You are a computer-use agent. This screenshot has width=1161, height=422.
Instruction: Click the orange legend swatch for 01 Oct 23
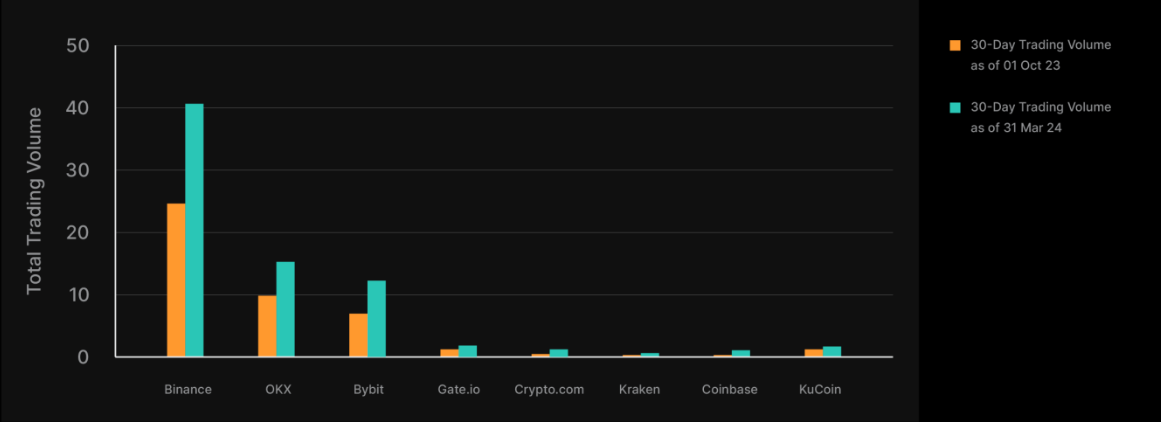(954, 45)
